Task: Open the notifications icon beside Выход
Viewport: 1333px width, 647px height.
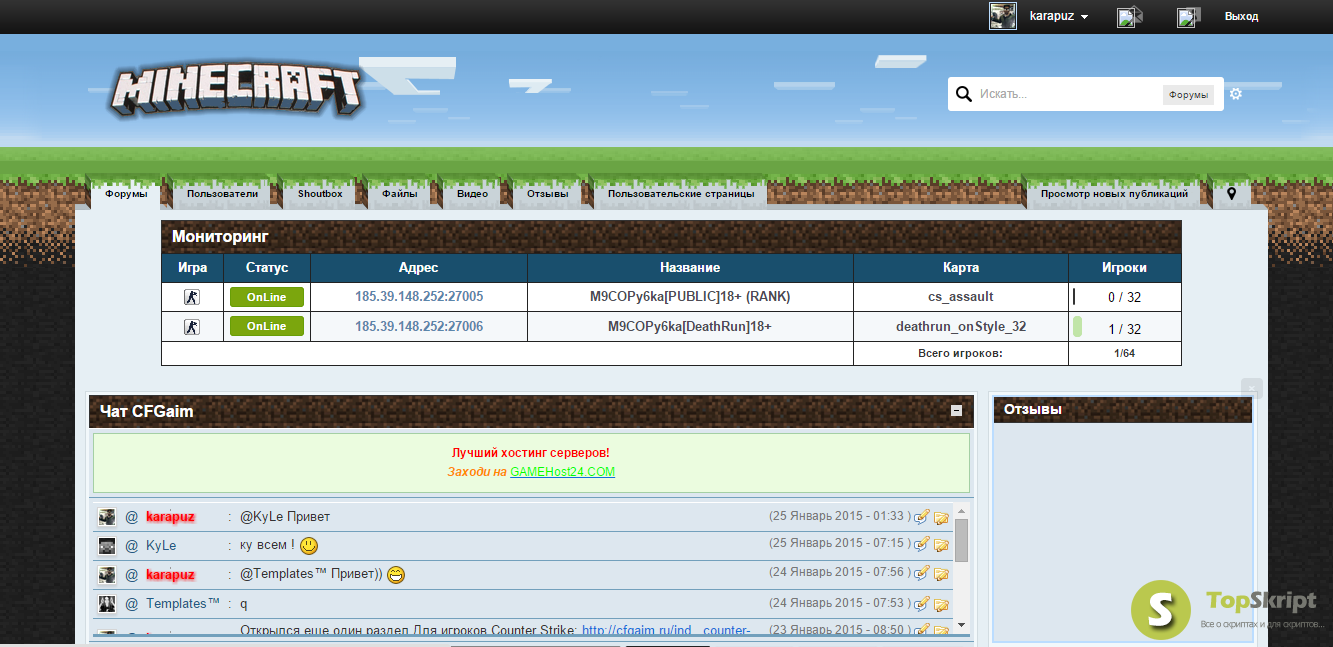Action: click(x=1188, y=17)
